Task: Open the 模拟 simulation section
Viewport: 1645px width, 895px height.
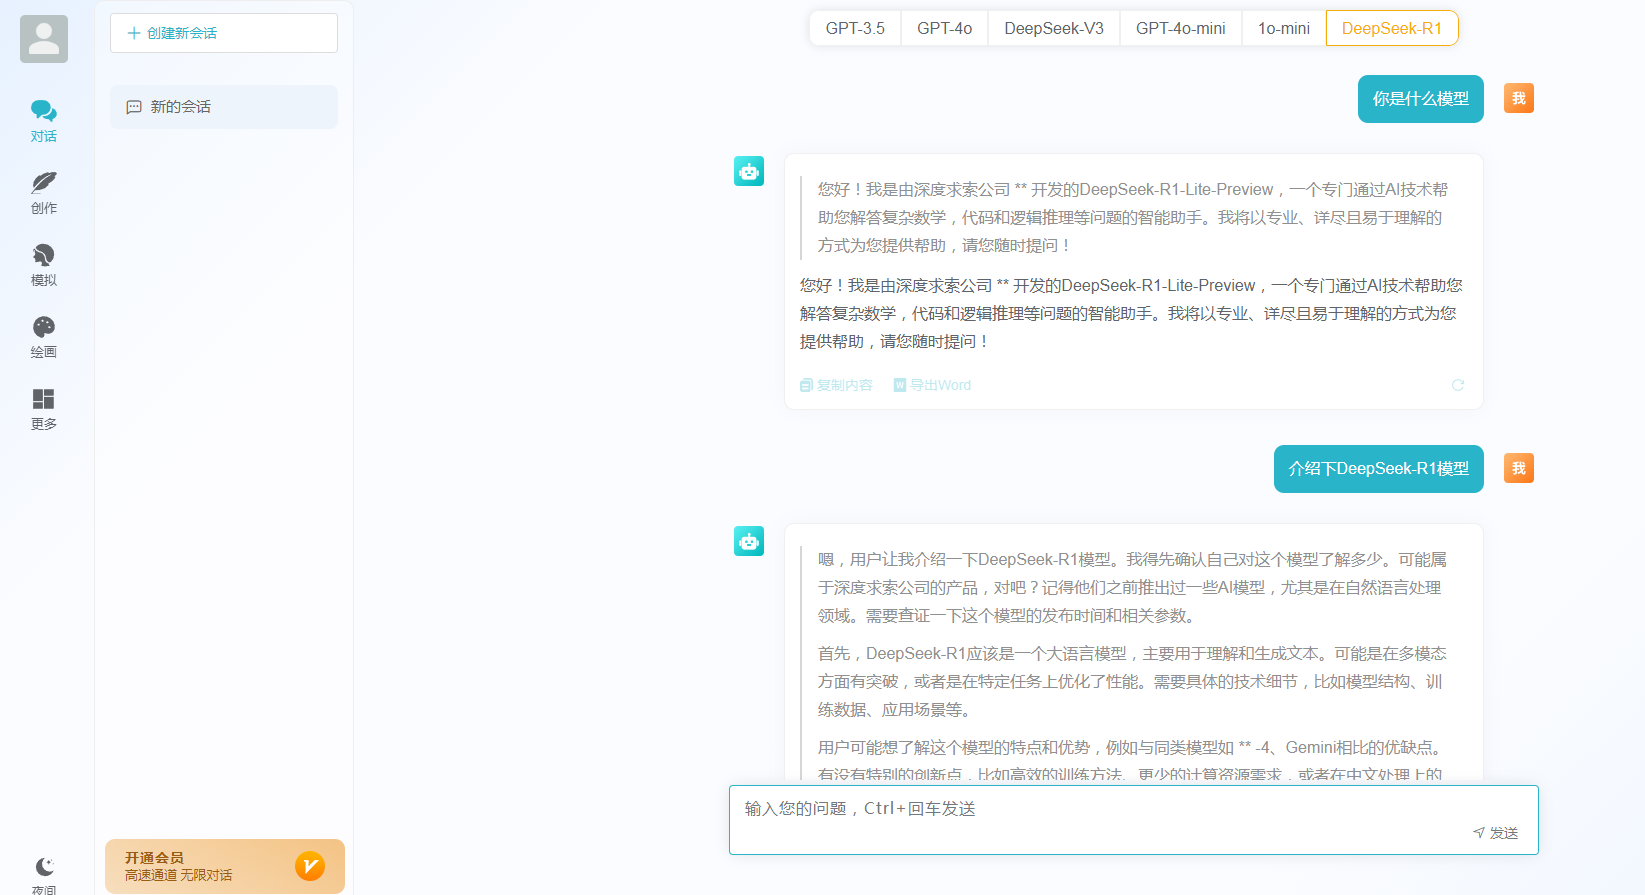Action: 44,265
